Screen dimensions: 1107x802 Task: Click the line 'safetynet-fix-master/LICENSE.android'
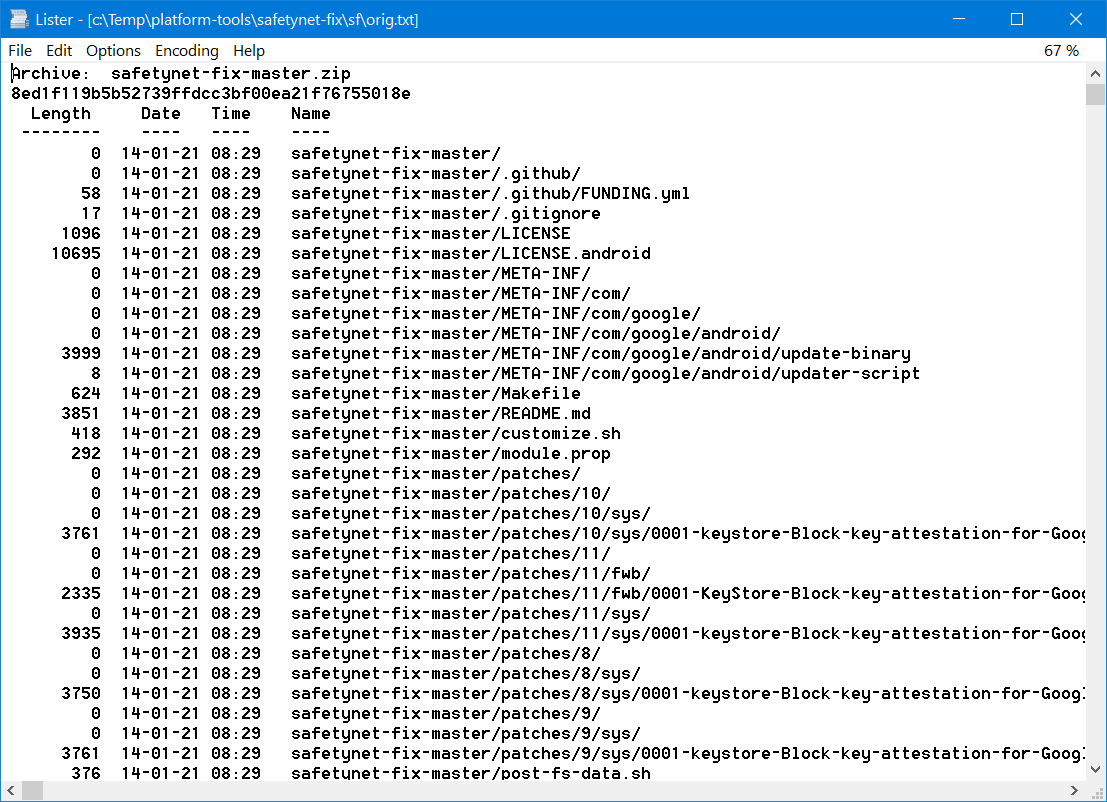(x=471, y=253)
